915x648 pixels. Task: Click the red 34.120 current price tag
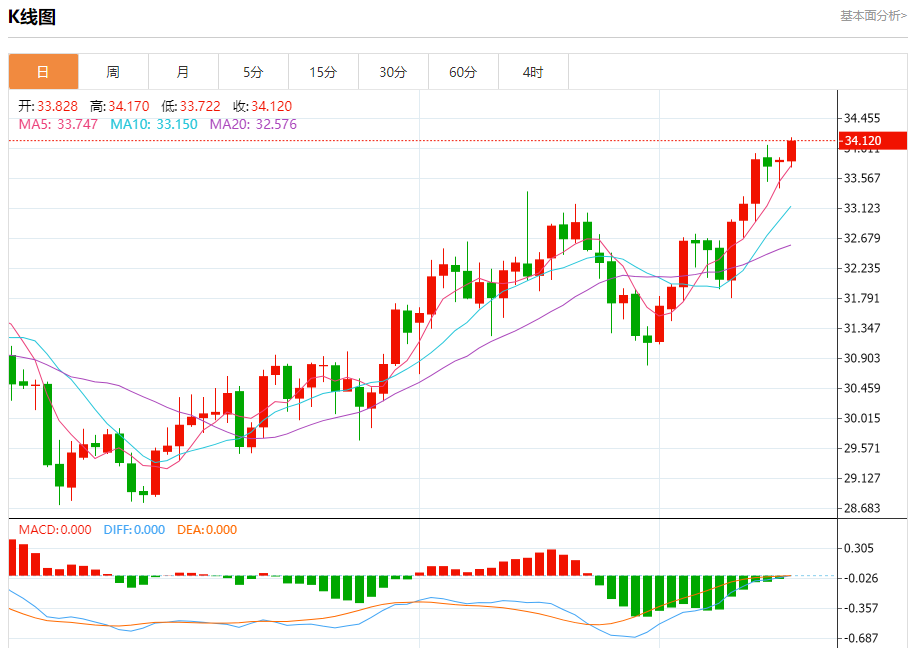point(862,141)
